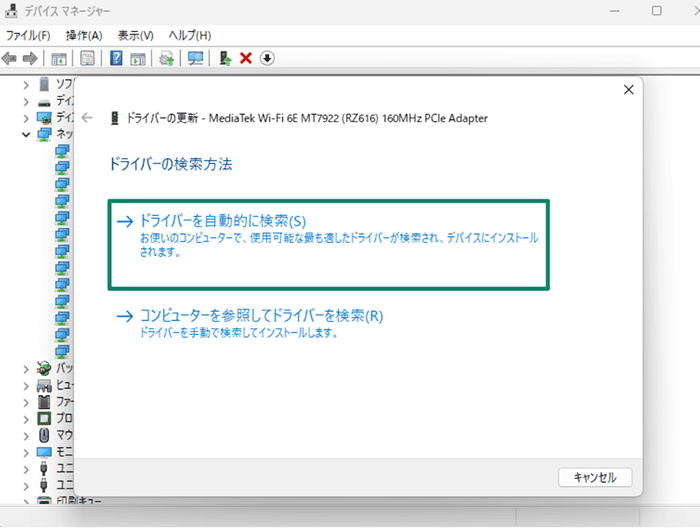Click the dialog title MediaTek Wi-Fi 6E MT7922 text
The width and height of the screenshot is (700, 528).
coord(307,118)
